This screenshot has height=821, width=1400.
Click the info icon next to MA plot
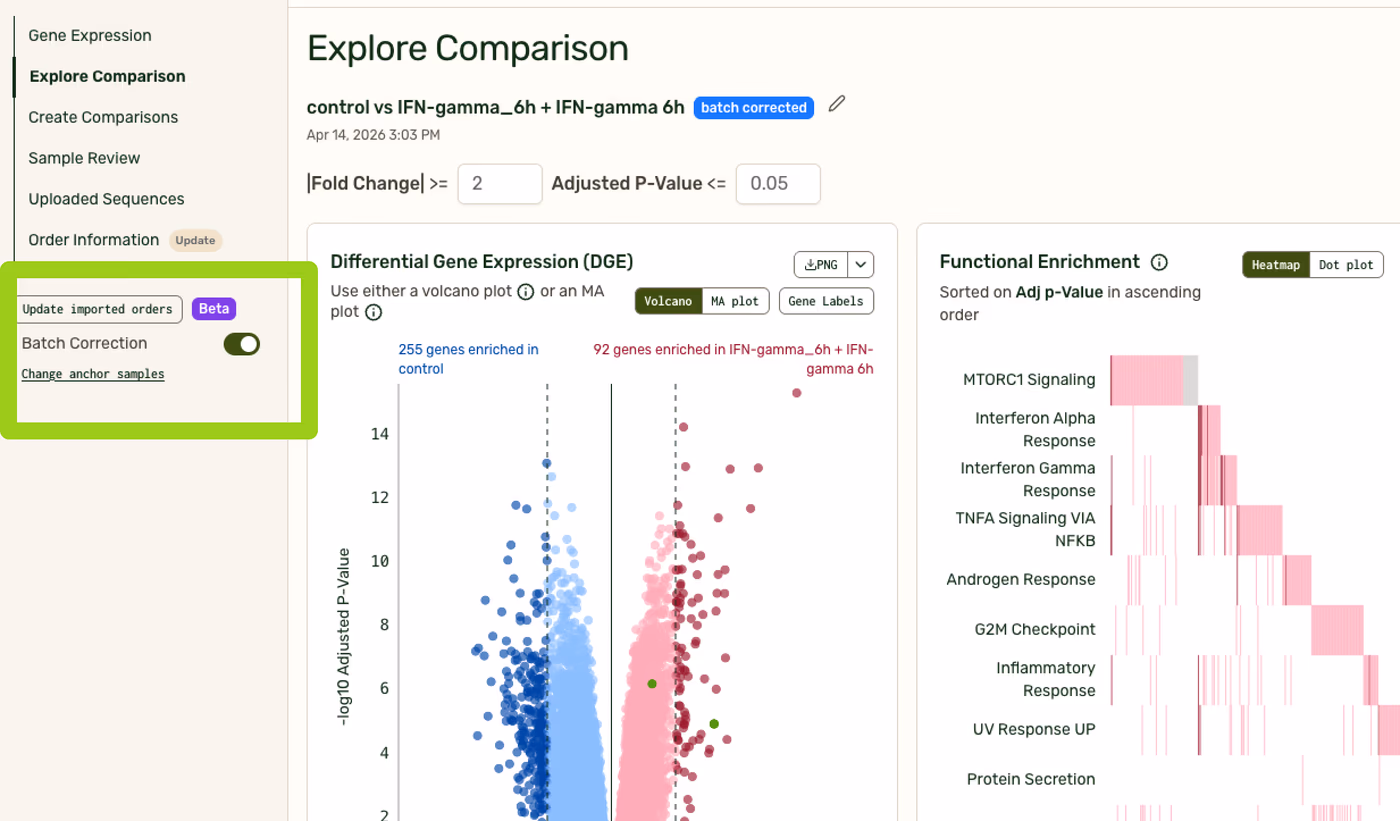[x=373, y=313]
